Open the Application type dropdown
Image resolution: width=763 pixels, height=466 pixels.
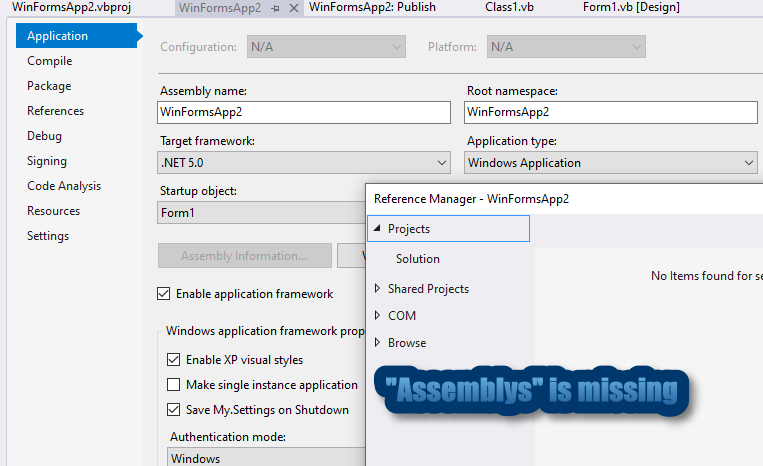click(611, 162)
